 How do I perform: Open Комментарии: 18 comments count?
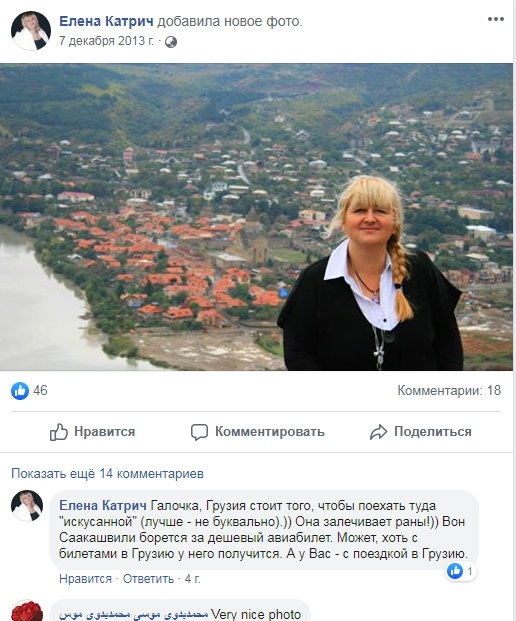[x=449, y=391]
